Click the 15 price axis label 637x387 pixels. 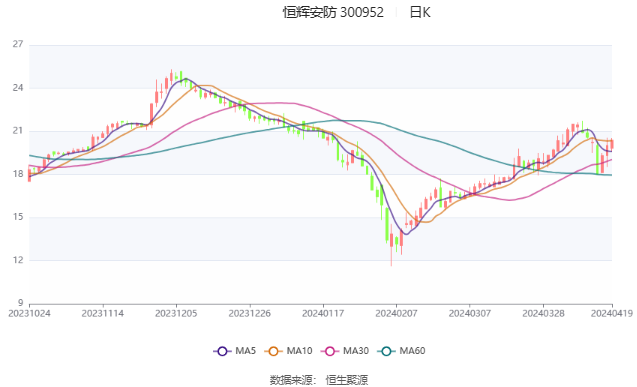click(x=18, y=217)
